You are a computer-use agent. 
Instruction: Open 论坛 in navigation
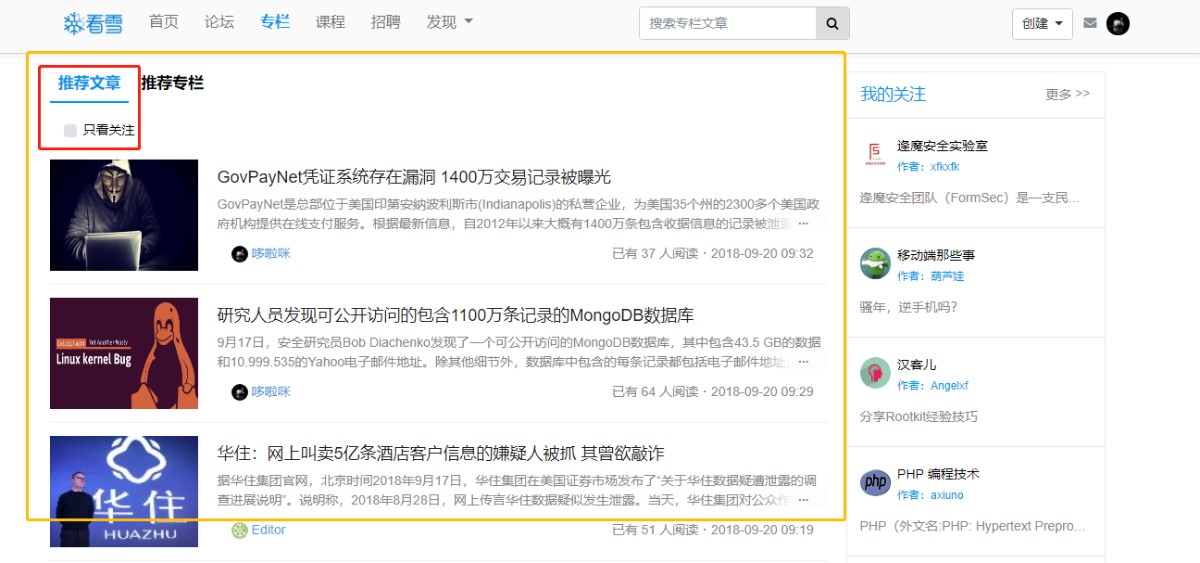click(x=219, y=22)
